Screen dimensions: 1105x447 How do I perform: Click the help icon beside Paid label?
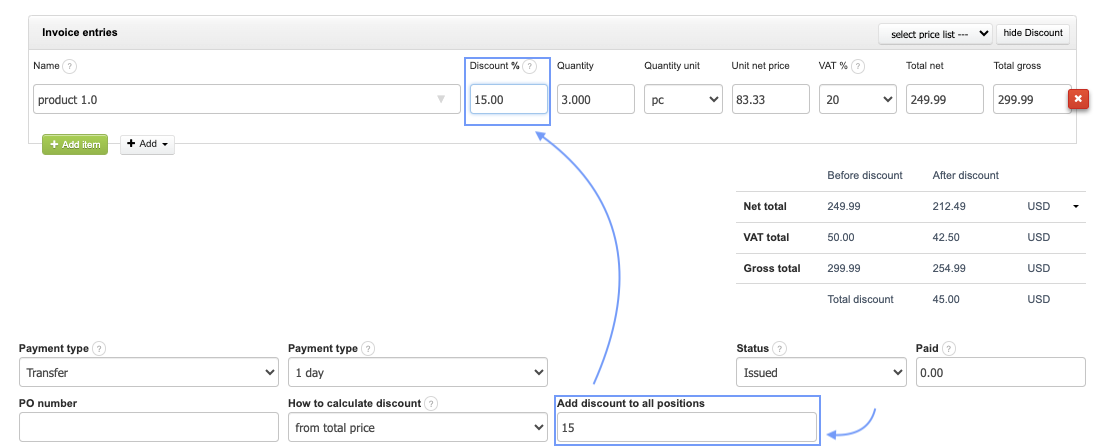pos(948,349)
